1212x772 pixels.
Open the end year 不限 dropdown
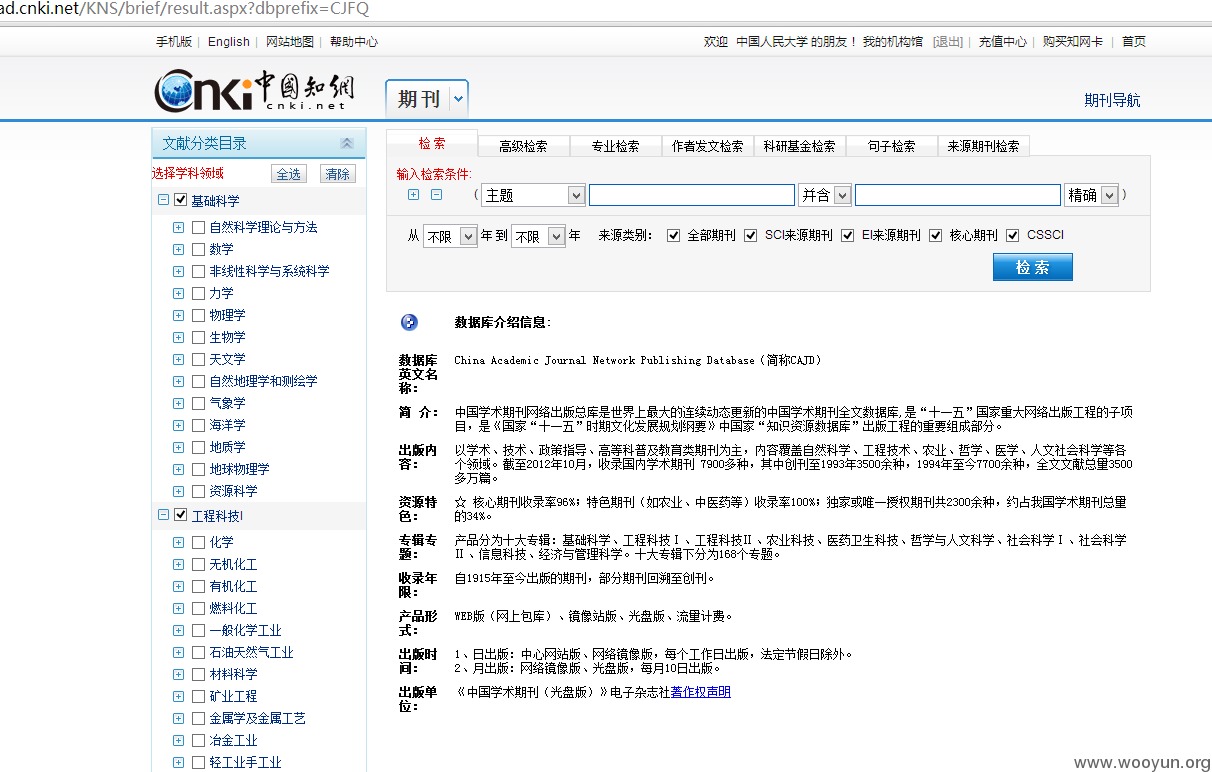(538, 237)
